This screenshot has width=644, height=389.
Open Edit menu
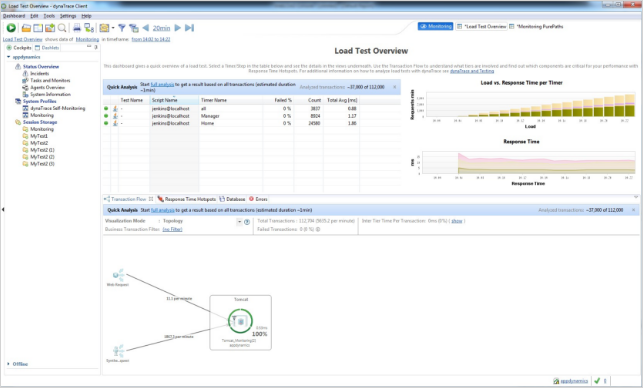(34, 16)
